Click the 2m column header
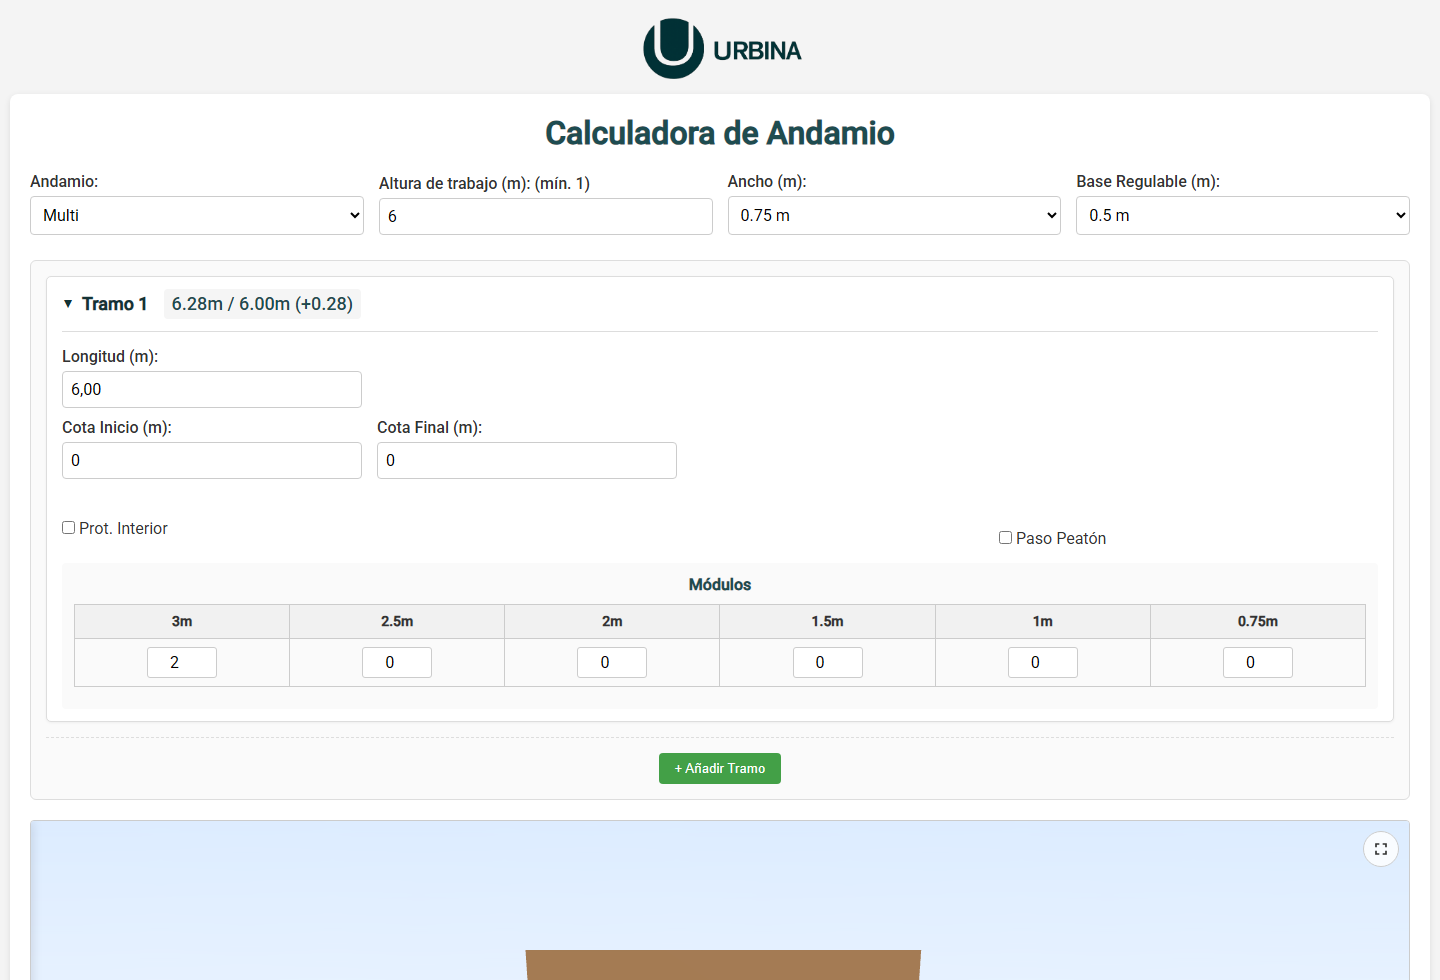This screenshot has width=1440, height=980. [612, 622]
